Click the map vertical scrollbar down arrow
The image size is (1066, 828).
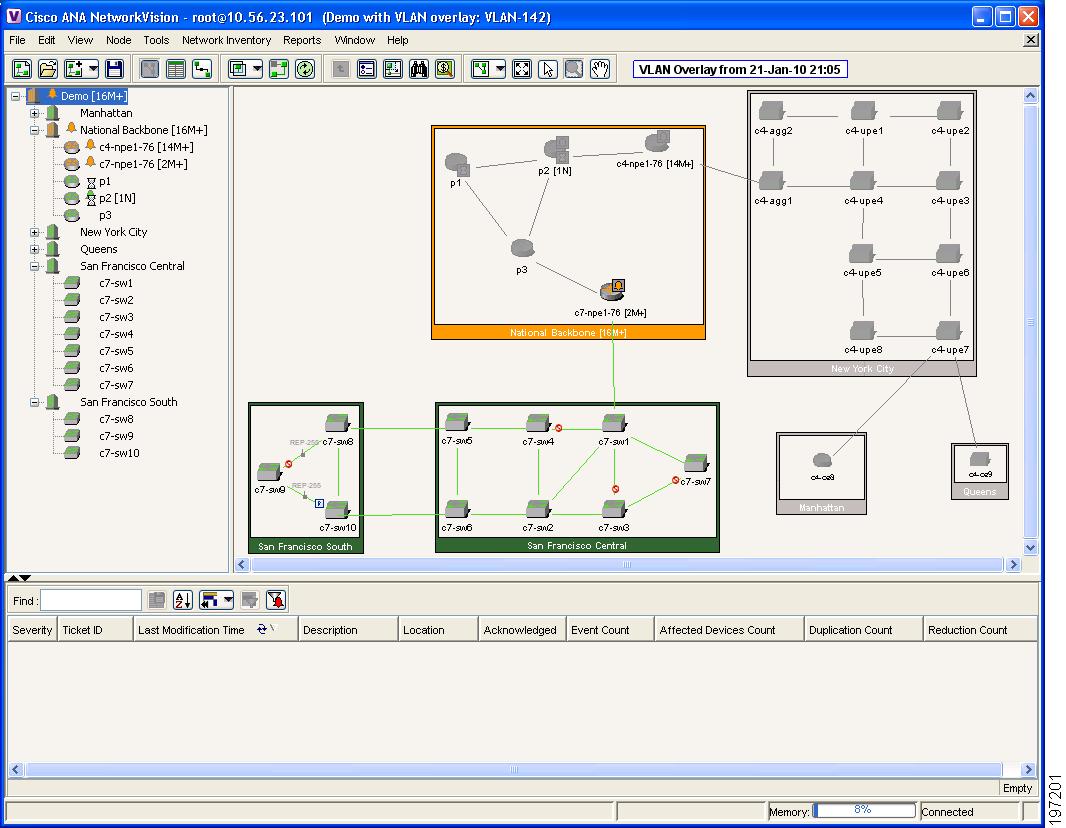click(x=1031, y=547)
